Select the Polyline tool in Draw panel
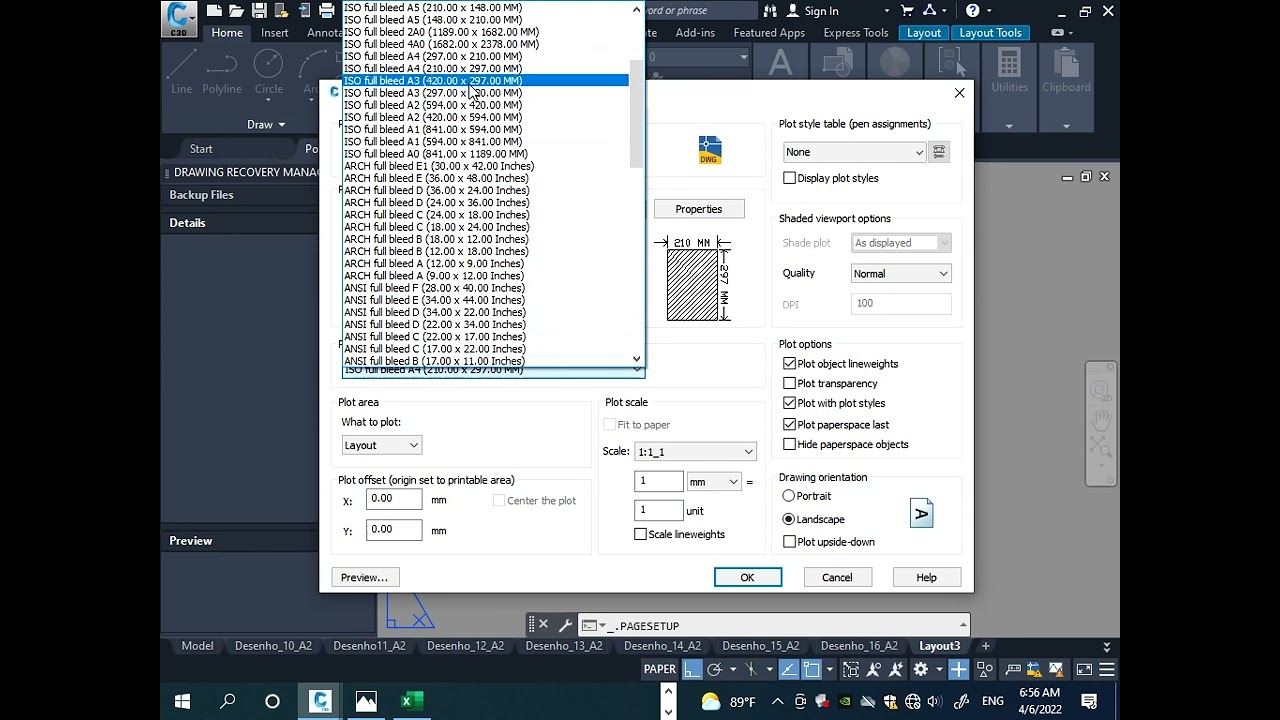Viewport: 1280px width, 720px height. 222,71
